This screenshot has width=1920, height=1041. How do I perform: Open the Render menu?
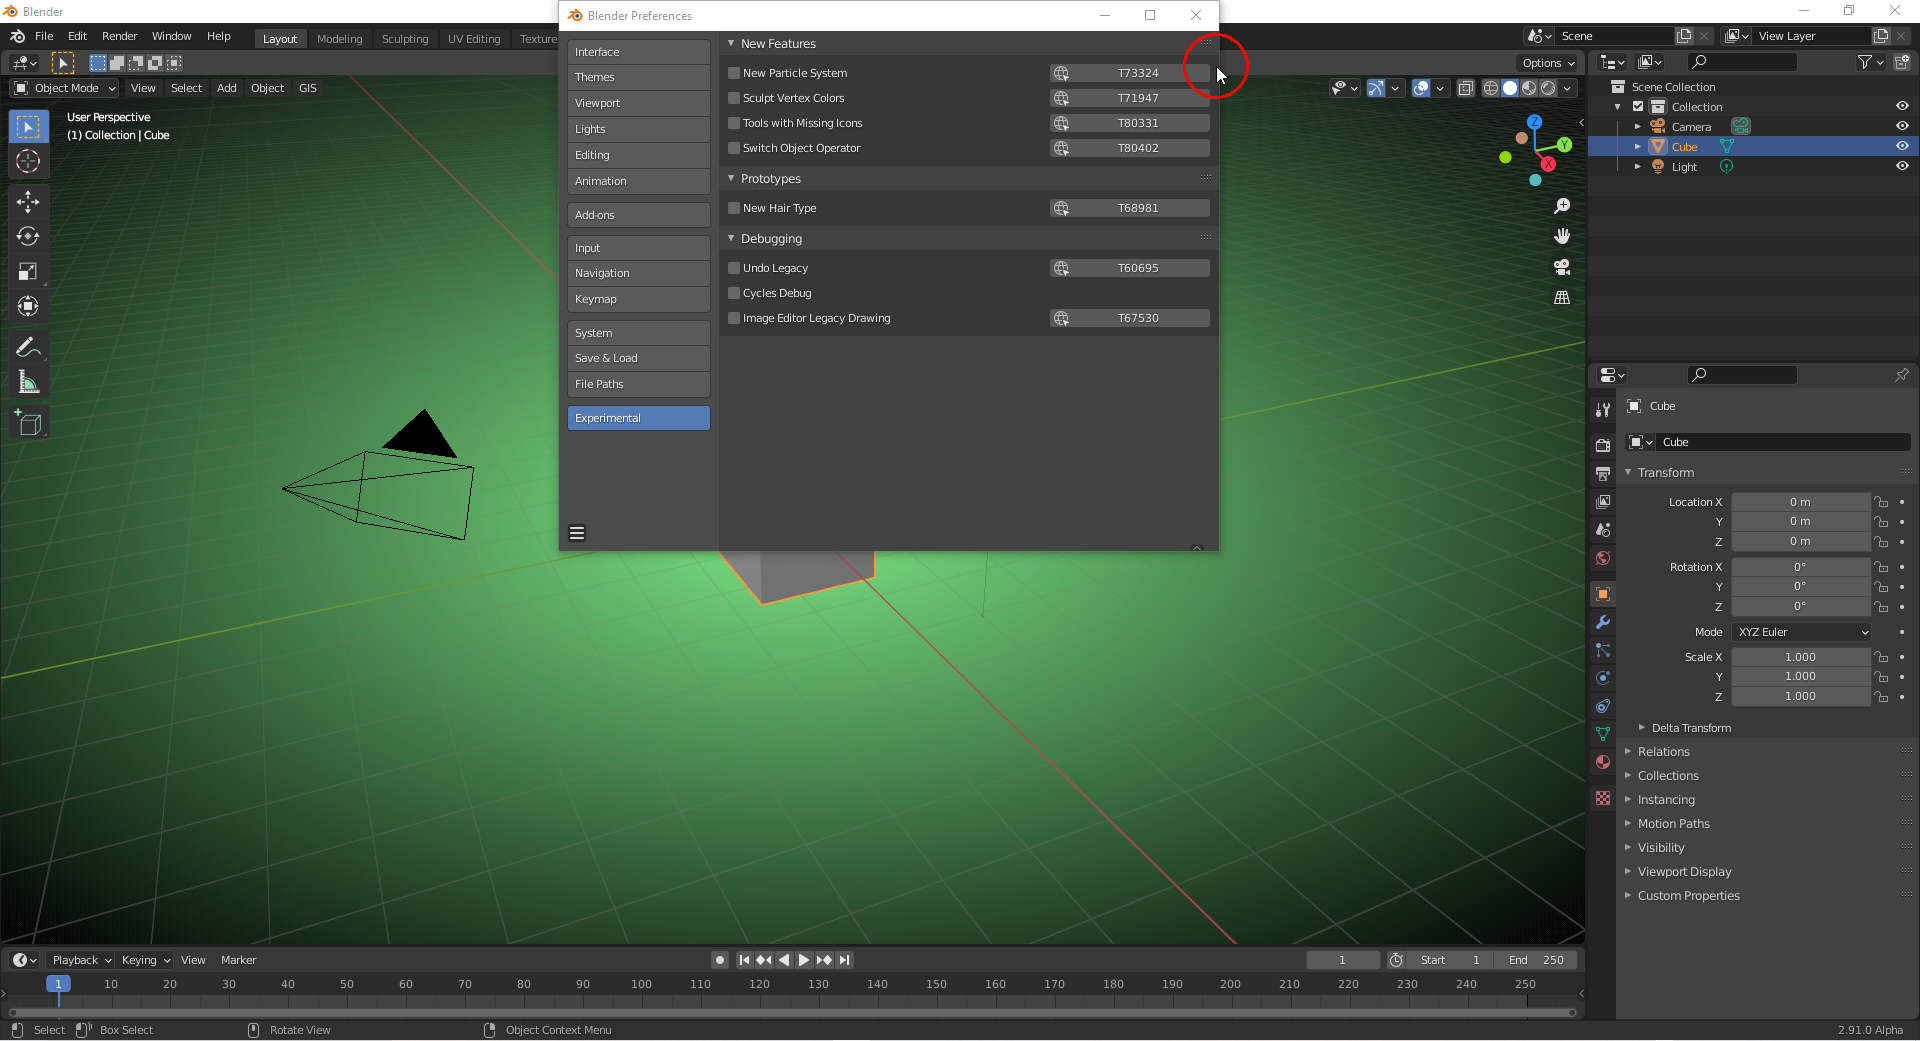point(120,36)
